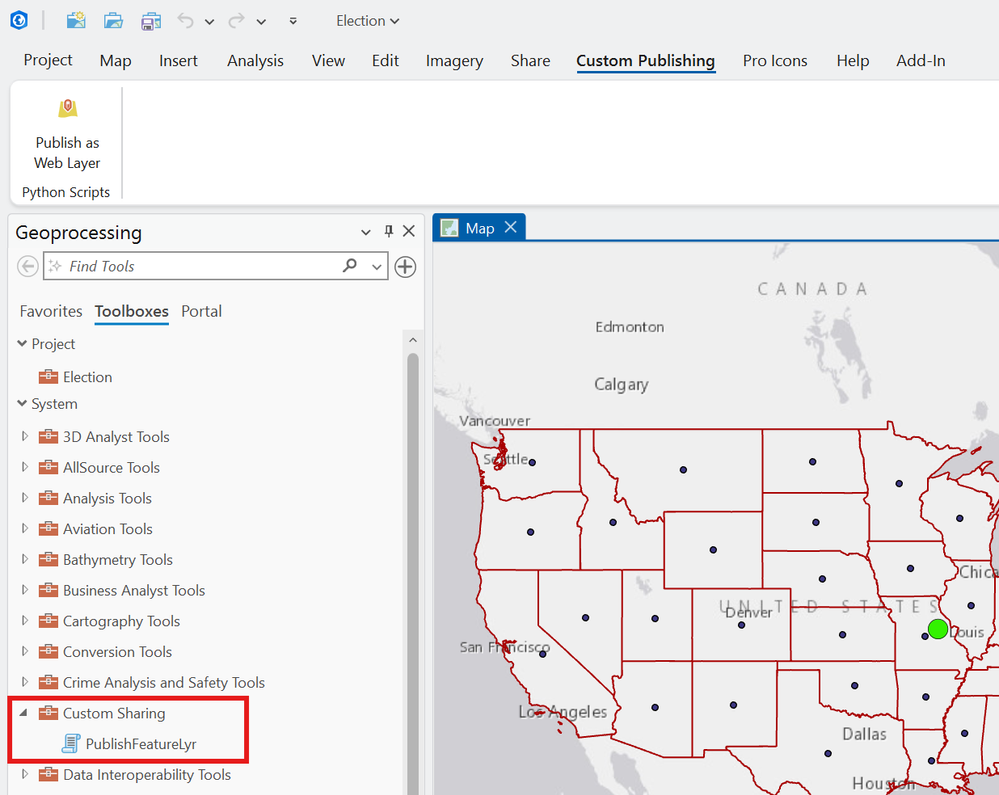Select the 3D Analyst Tools toolbox icon
Image resolution: width=999 pixels, height=795 pixels.
[x=48, y=436]
